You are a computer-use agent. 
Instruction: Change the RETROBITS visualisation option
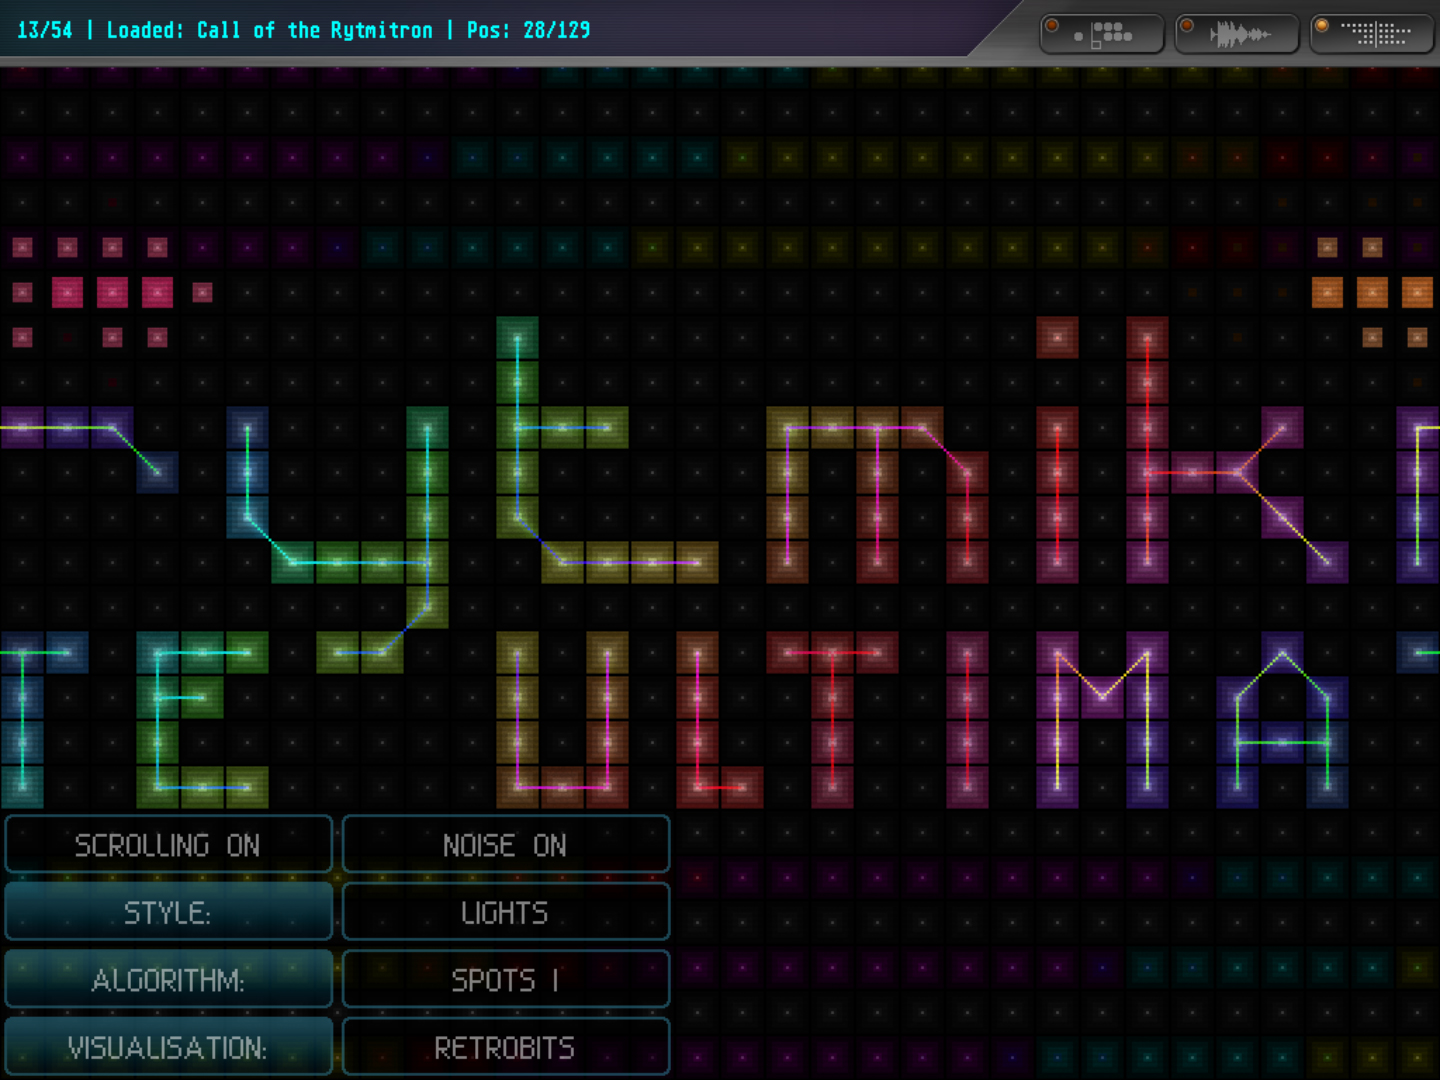coord(505,1047)
